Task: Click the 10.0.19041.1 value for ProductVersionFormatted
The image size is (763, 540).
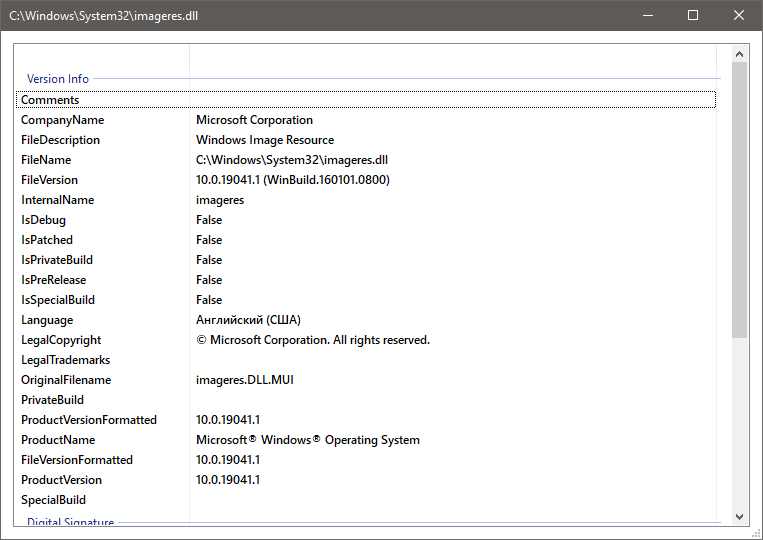Action: coord(228,419)
